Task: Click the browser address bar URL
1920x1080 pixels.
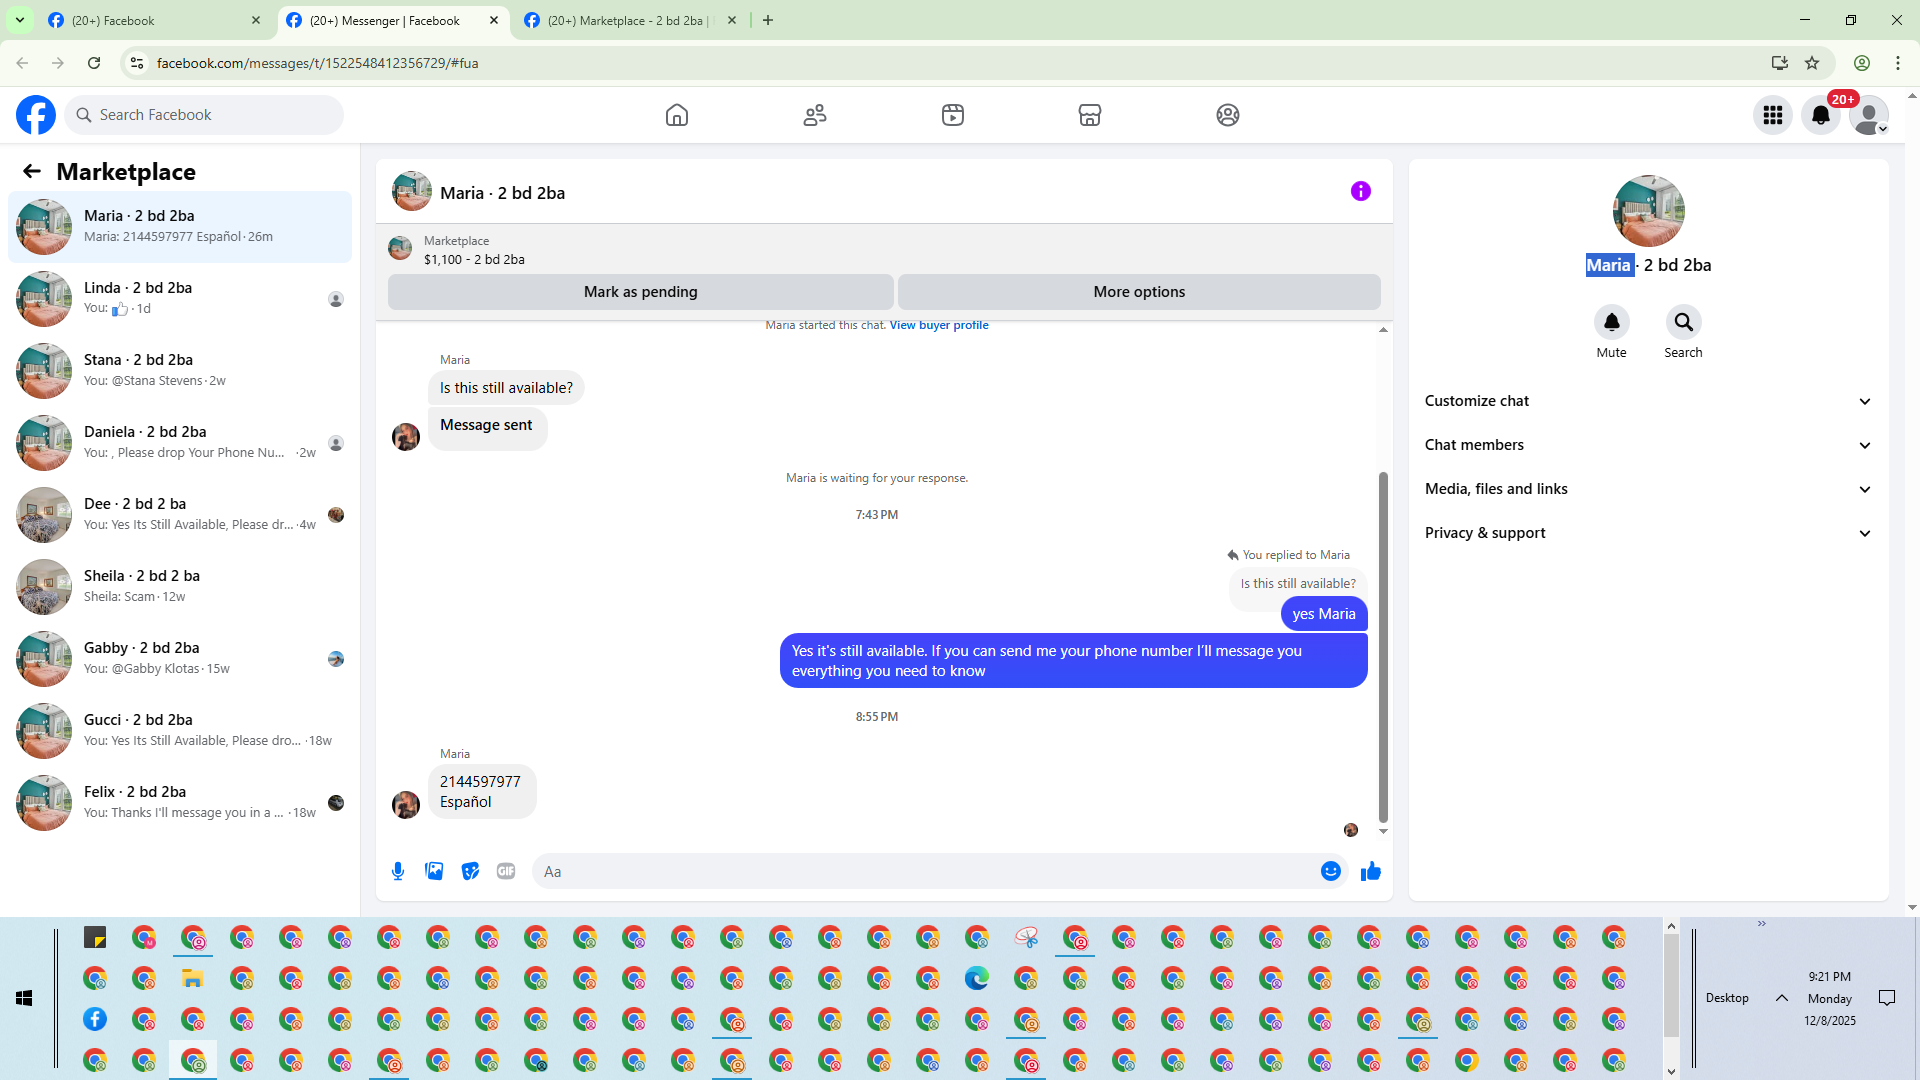Action: pos(317,63)
